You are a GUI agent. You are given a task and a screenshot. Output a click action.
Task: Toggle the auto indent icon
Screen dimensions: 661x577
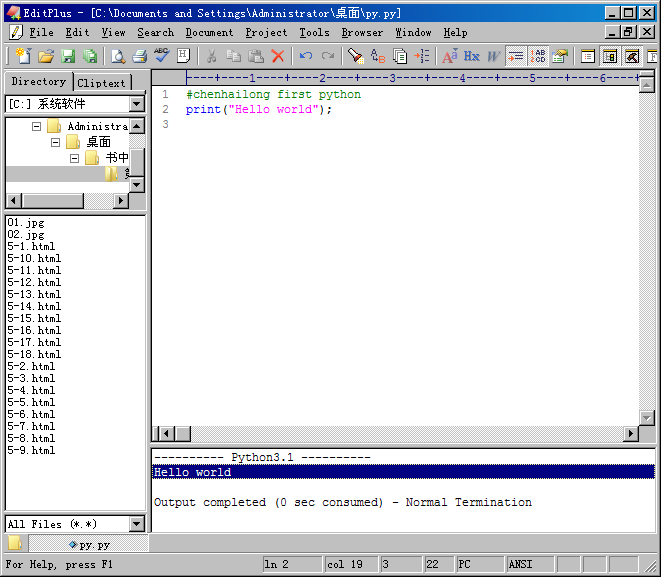coord(516,56)
